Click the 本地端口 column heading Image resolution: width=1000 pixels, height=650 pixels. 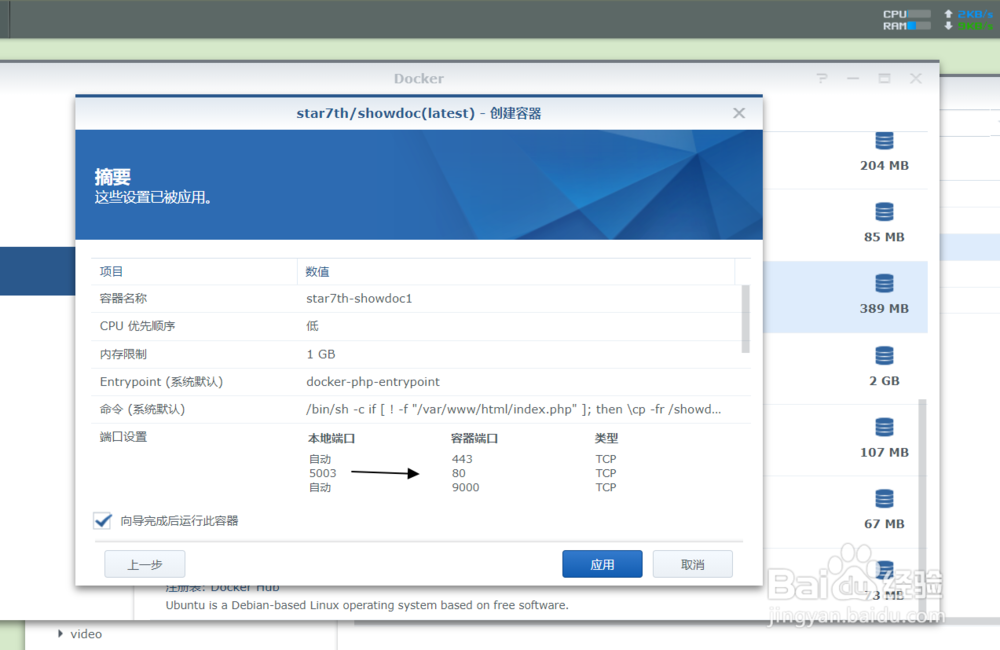tap(332, 438)
